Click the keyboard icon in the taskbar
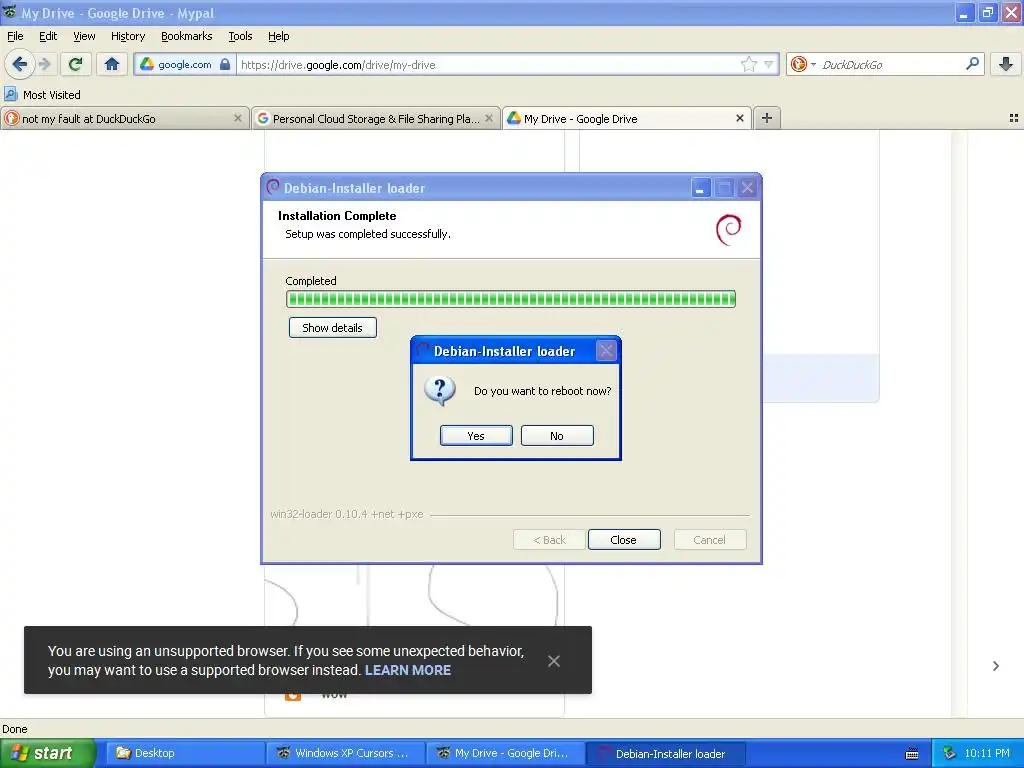This screenshot has height=768, width=1024. tap(912, 754)
